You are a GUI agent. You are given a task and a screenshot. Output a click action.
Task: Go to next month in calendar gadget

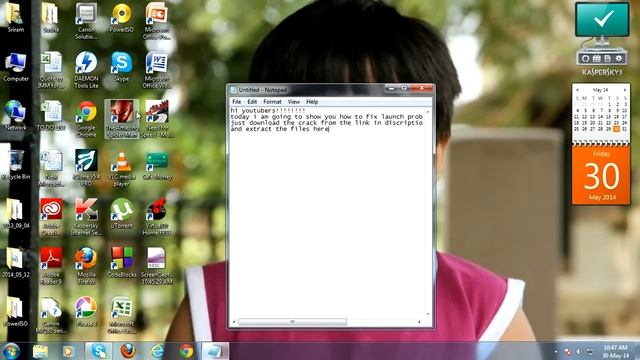pos(624,90)
